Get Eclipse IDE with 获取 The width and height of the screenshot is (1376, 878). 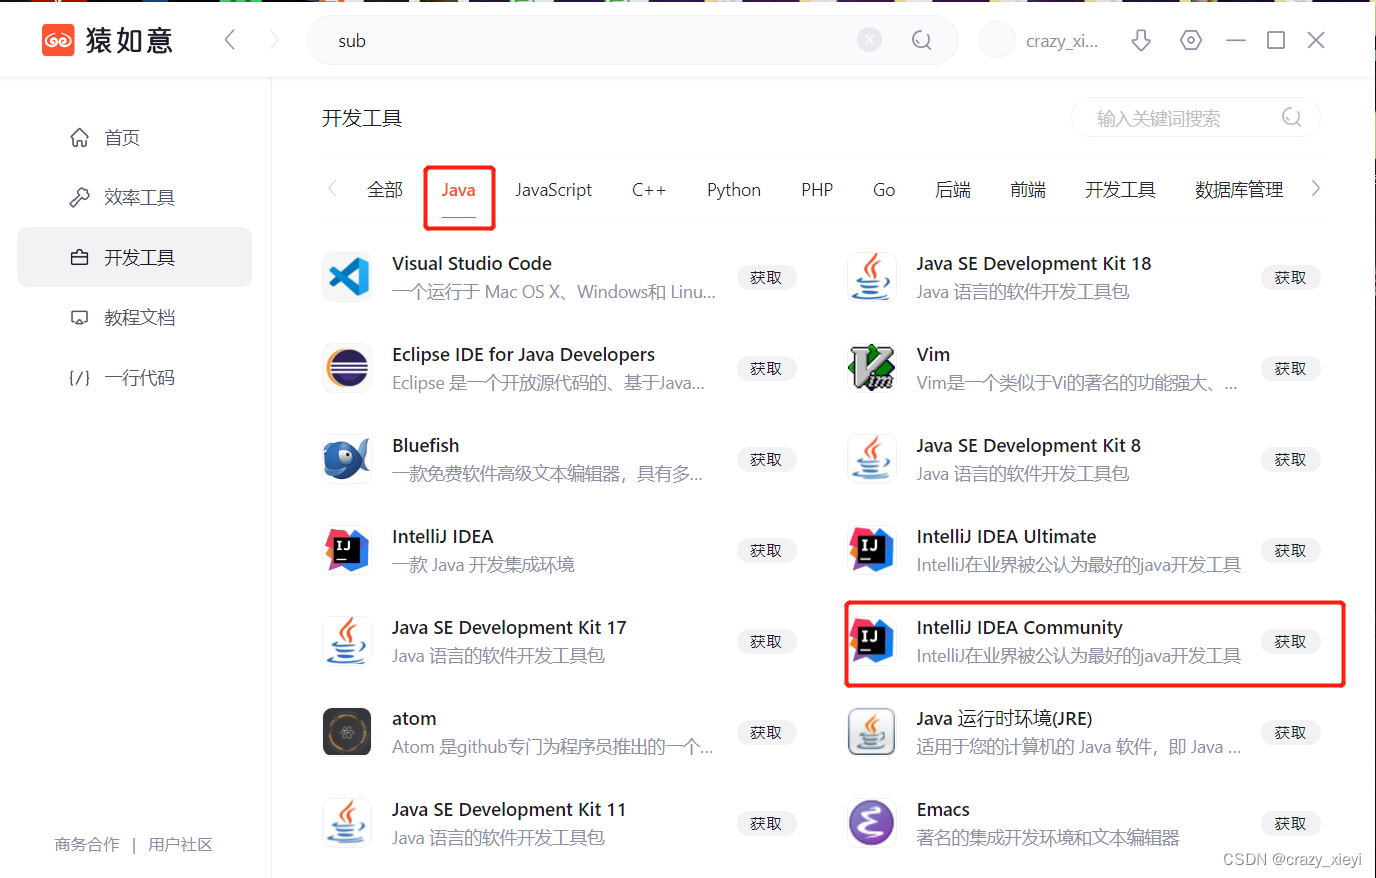(766, 368)
